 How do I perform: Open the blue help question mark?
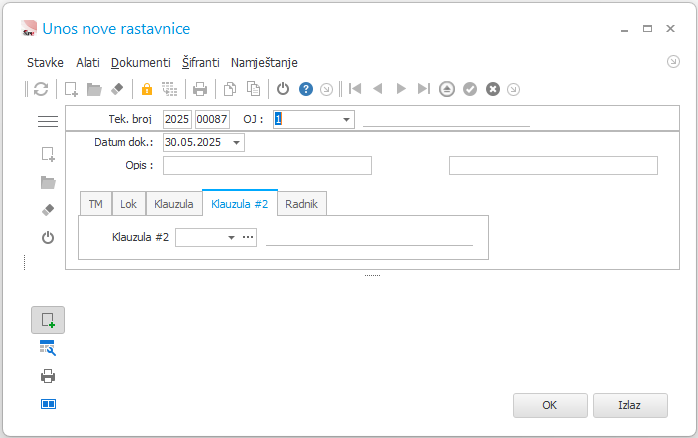point(306,89)
